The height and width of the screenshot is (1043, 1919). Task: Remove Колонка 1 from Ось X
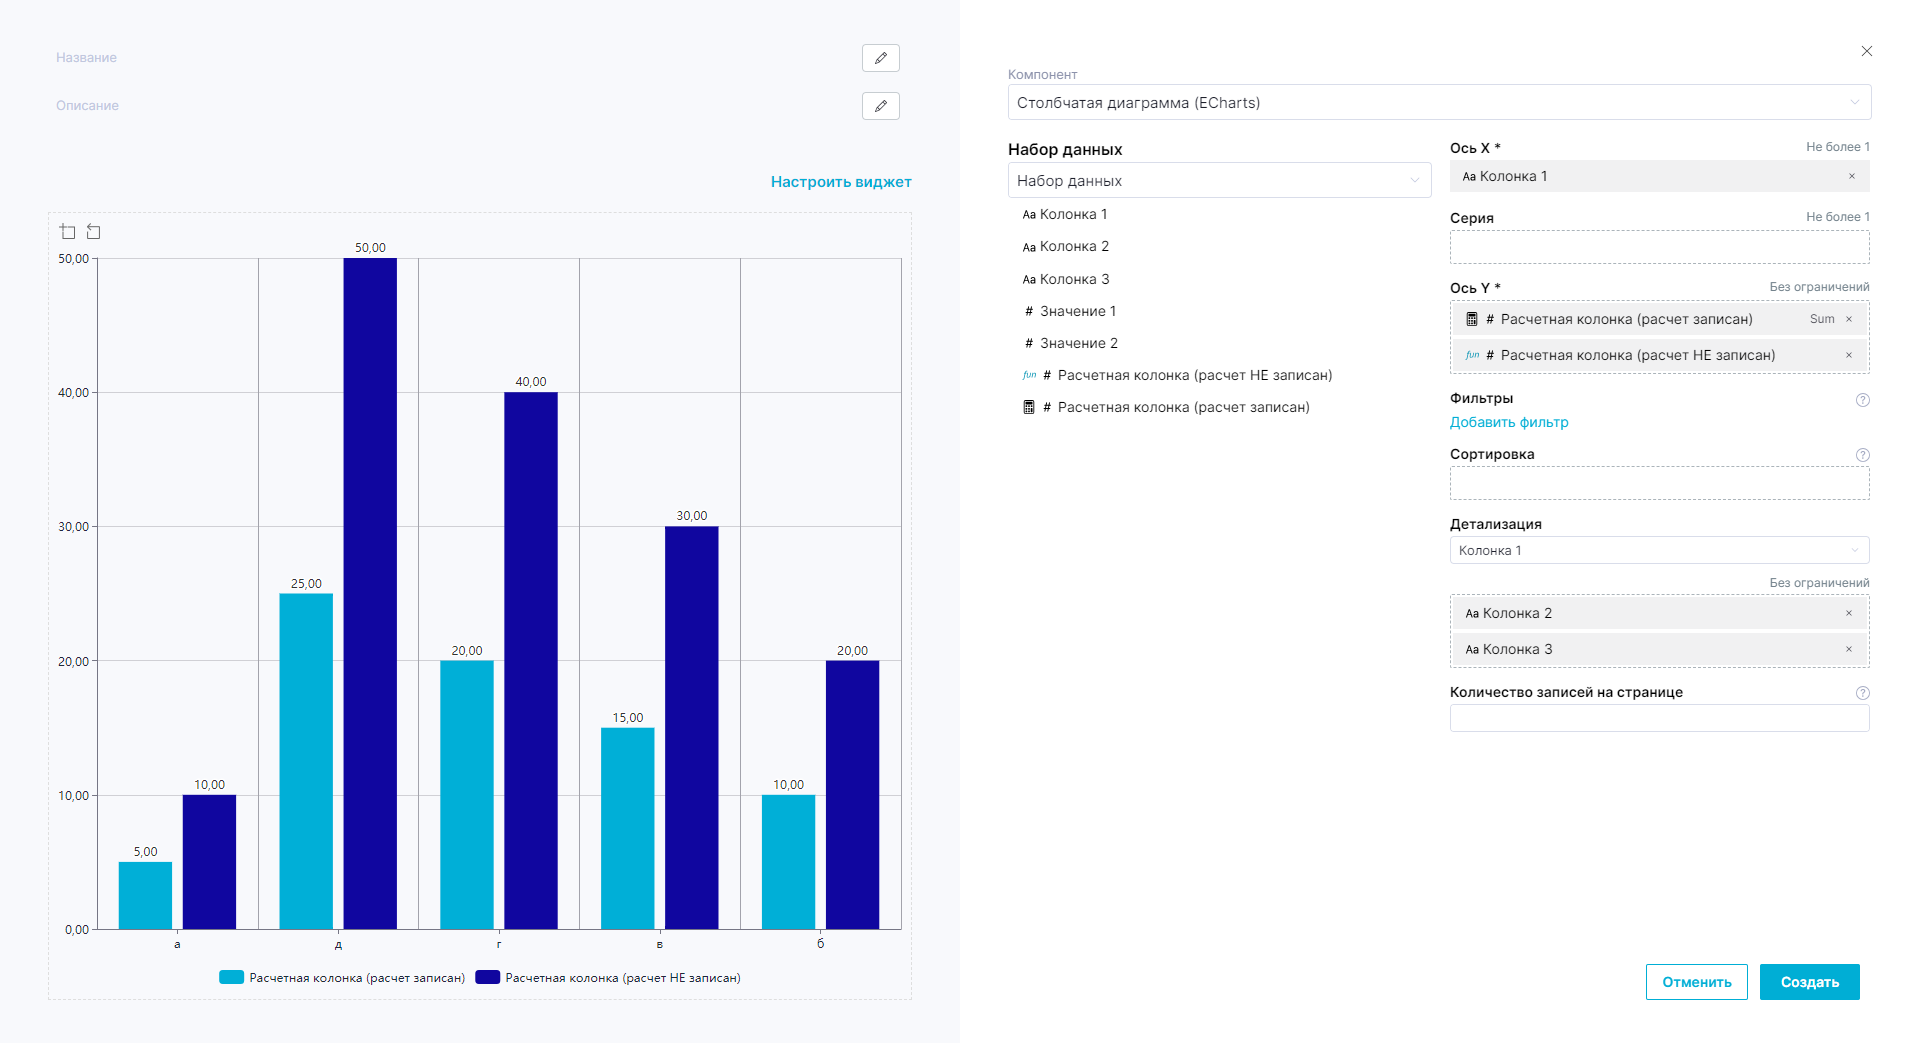[x=1851, y=177]
